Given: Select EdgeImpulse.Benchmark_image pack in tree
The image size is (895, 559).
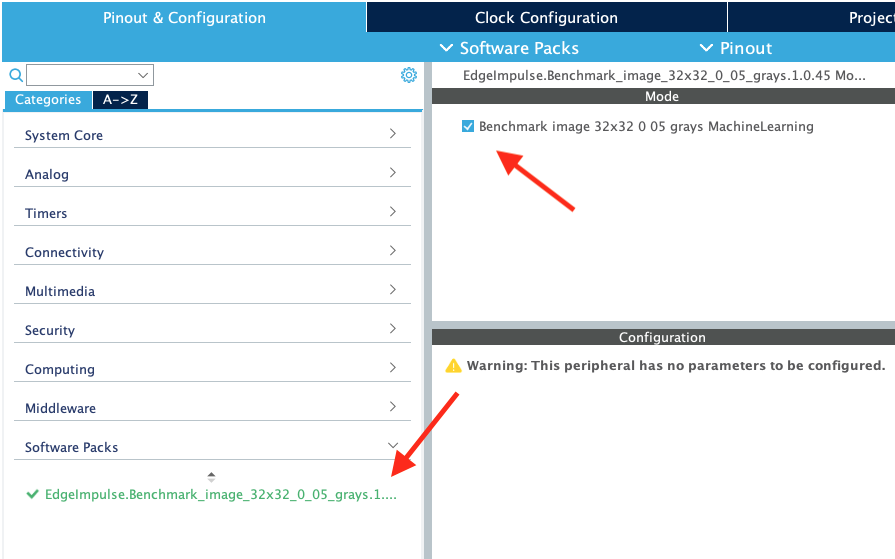Looking at the screenshot, I should tap(220, 494).
